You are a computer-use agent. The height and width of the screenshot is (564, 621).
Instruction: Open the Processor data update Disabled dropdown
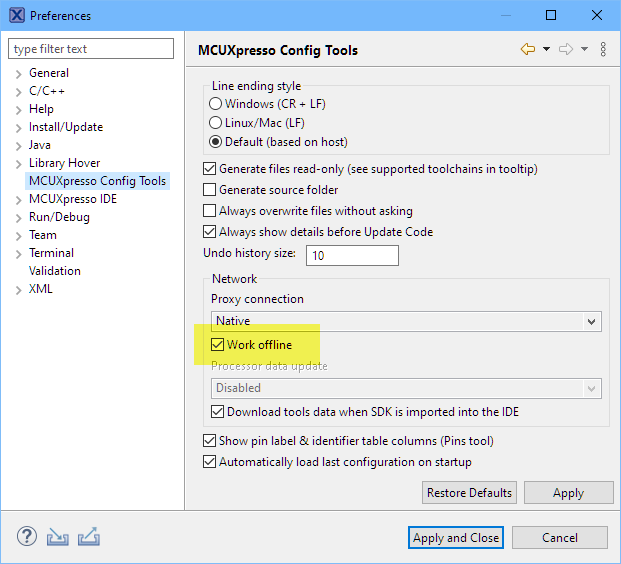click(406, 388)
